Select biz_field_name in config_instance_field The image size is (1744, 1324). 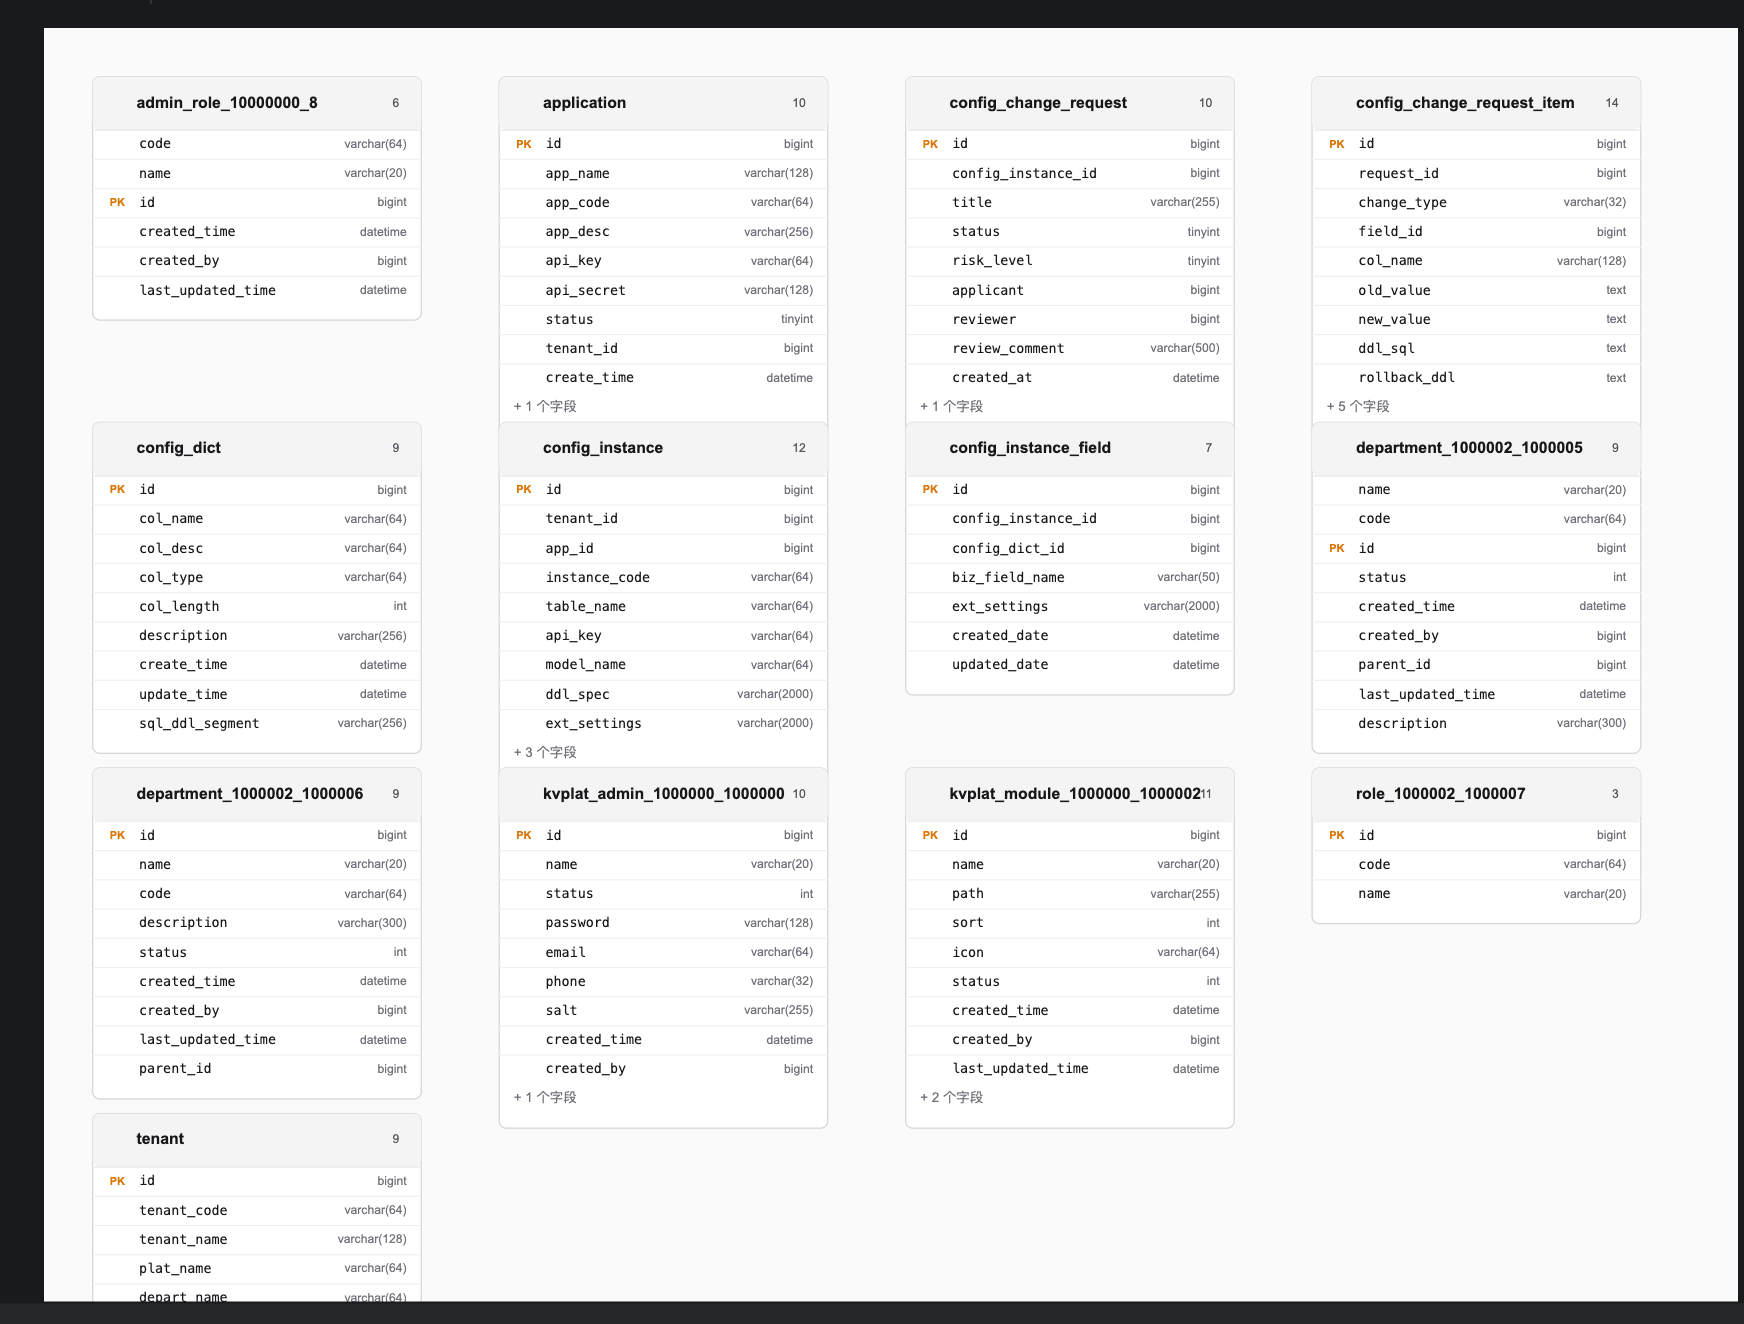[x=1070, y=577]
